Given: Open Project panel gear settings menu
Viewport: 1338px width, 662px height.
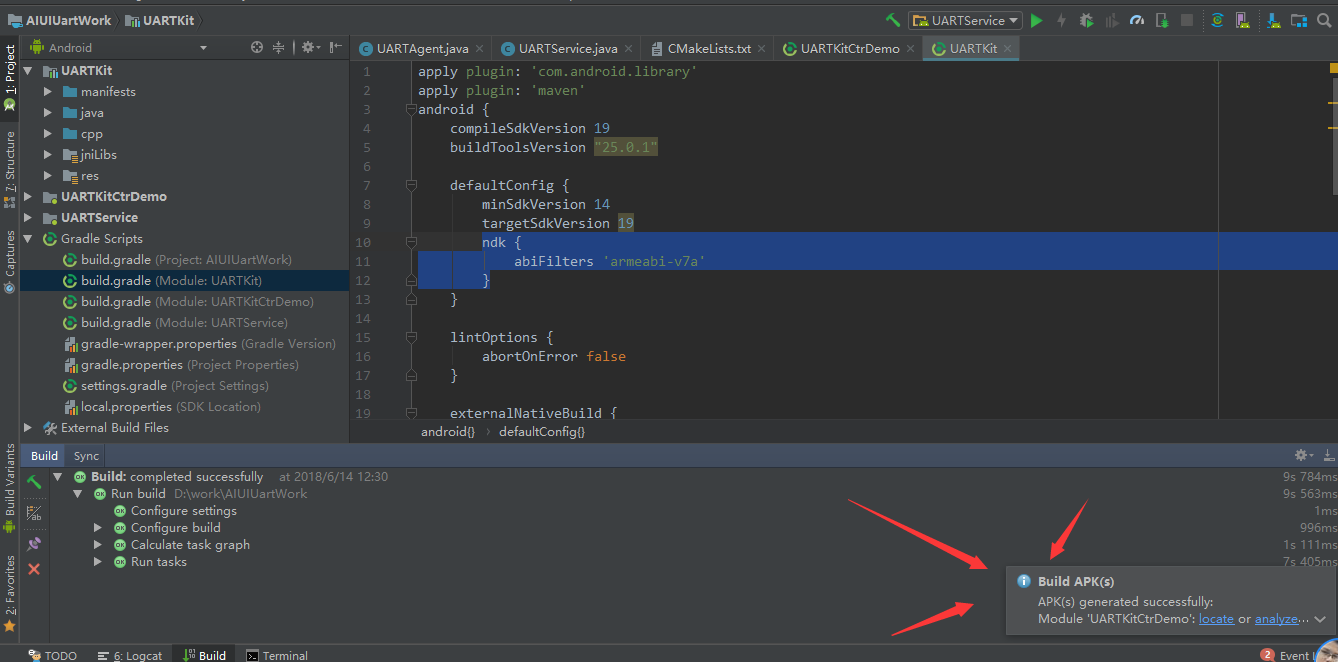Looking at the screenshot, I should click(x=310, y=47).
